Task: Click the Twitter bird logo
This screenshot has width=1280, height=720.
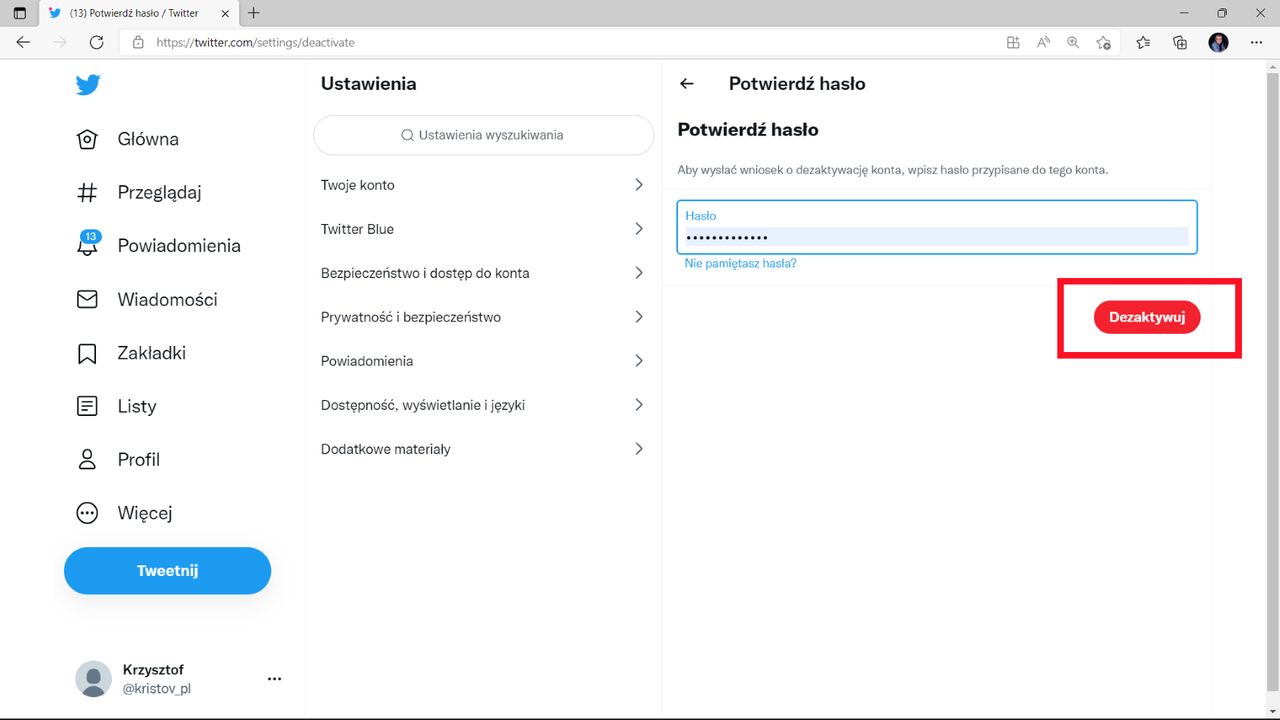Action: tap(88, 85)
